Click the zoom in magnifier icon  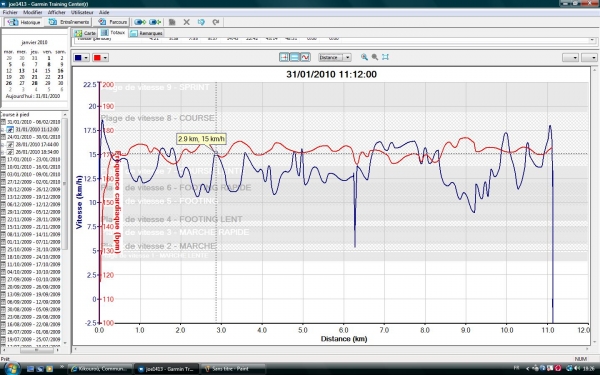click(364, 57)
